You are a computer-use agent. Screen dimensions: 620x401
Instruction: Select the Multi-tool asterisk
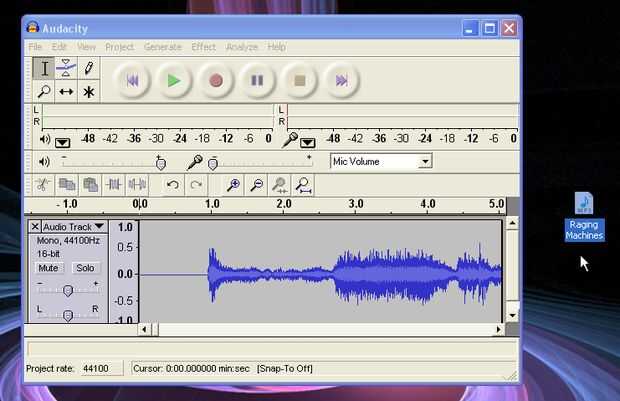coord(89,91)
